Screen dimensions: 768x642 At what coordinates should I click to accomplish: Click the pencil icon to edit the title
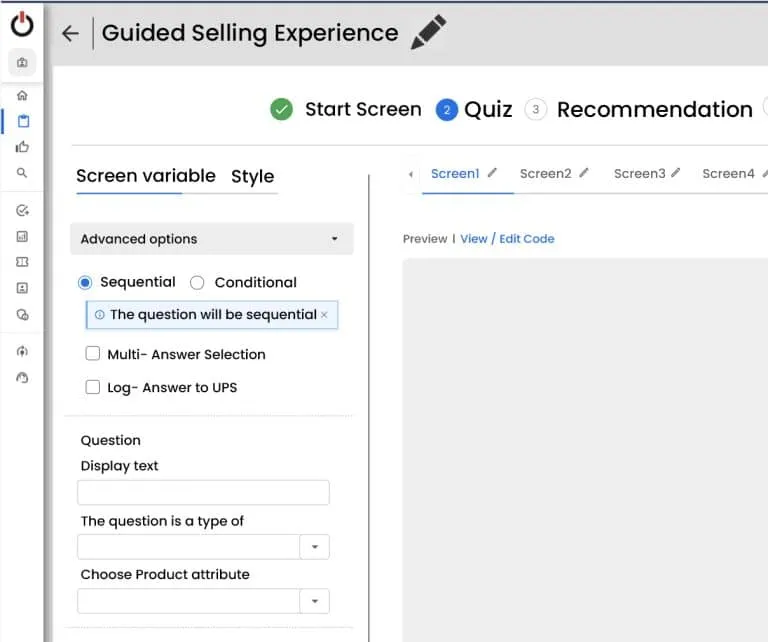coord(428,32)
